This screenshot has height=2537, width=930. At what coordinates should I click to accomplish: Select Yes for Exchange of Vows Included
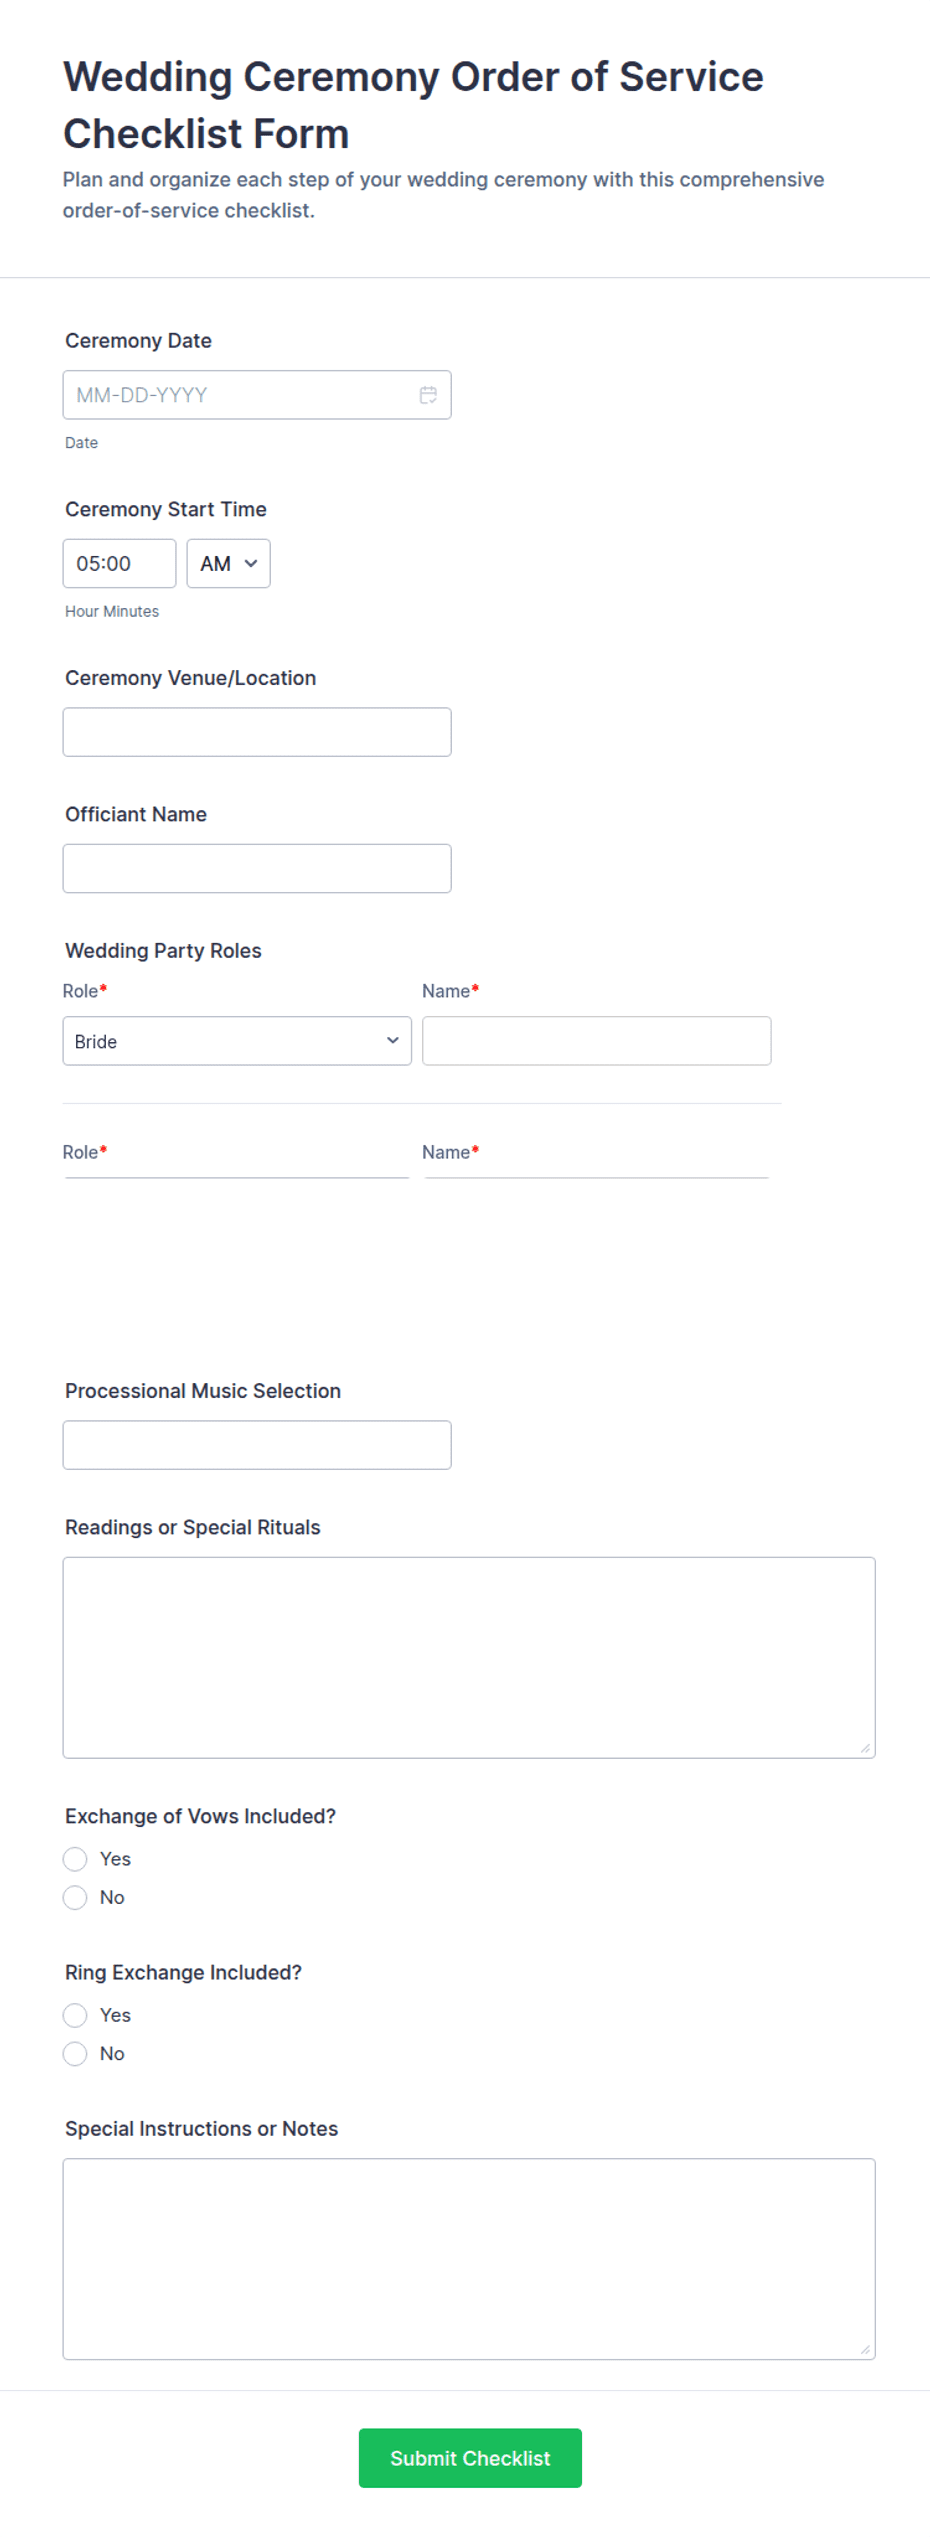pos(75,1859)
